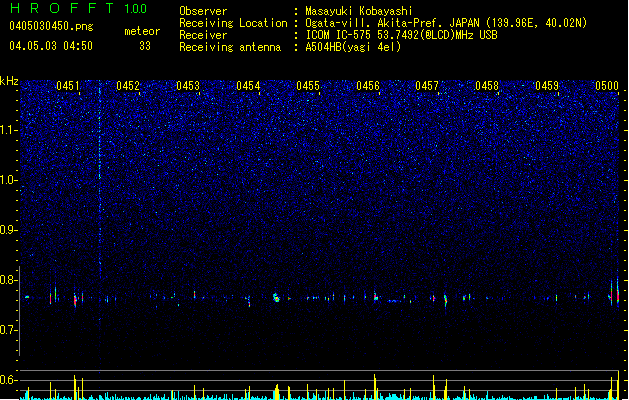The width and height of the screenshot is (629, 400).
Task: Click the 0455 time marker
Action: point(308,86)
